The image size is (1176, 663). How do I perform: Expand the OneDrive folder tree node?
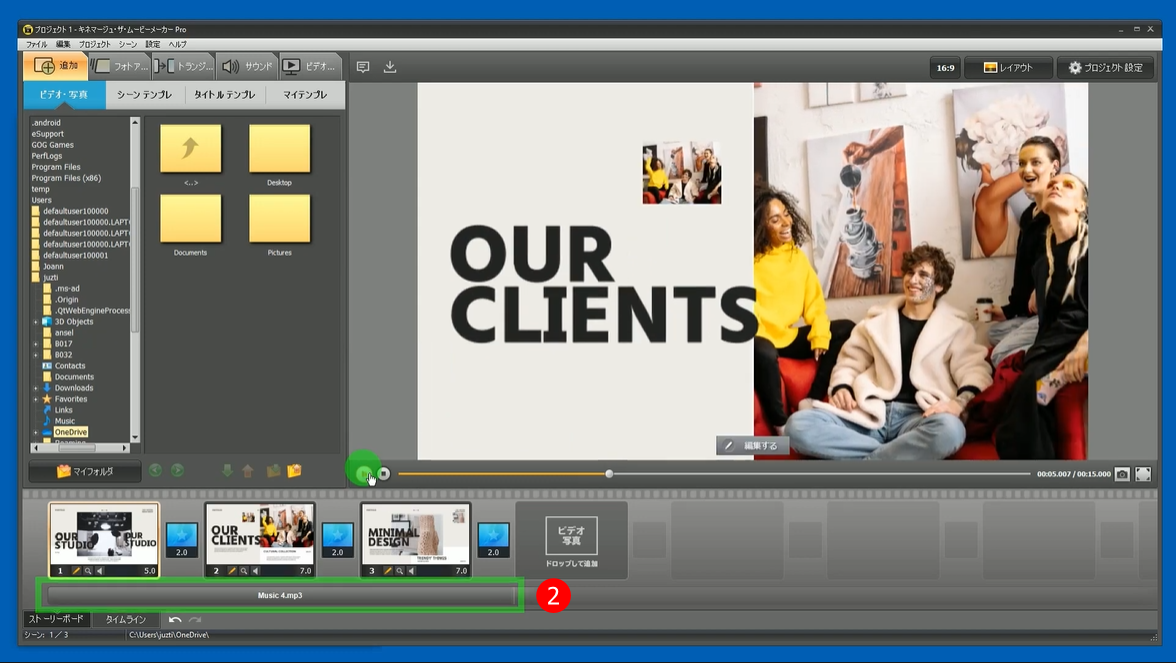[36, 432]
